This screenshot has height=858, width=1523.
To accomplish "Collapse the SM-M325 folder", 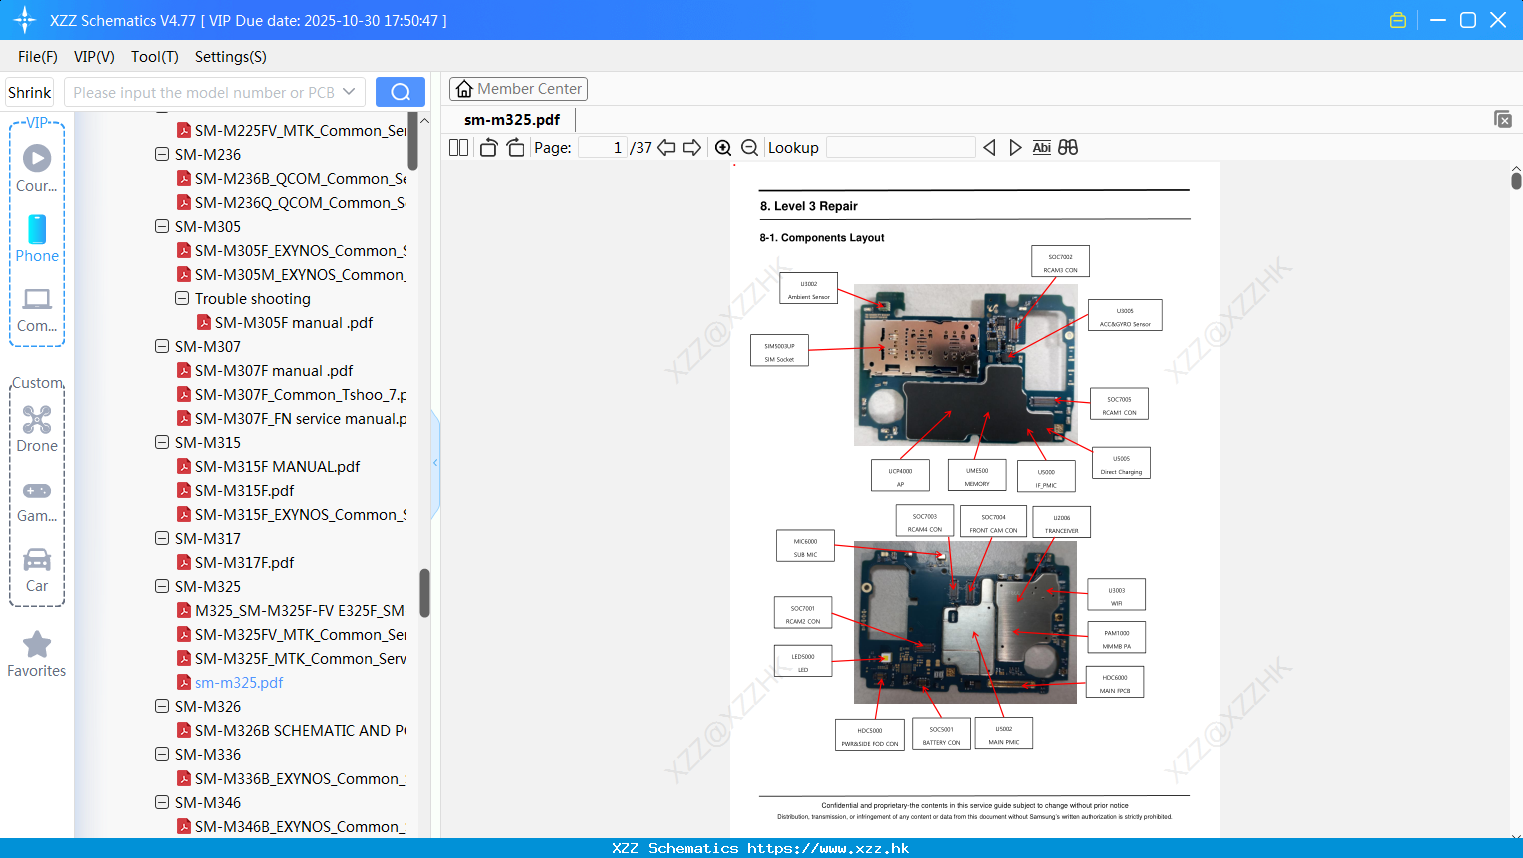I will [162, 587].
